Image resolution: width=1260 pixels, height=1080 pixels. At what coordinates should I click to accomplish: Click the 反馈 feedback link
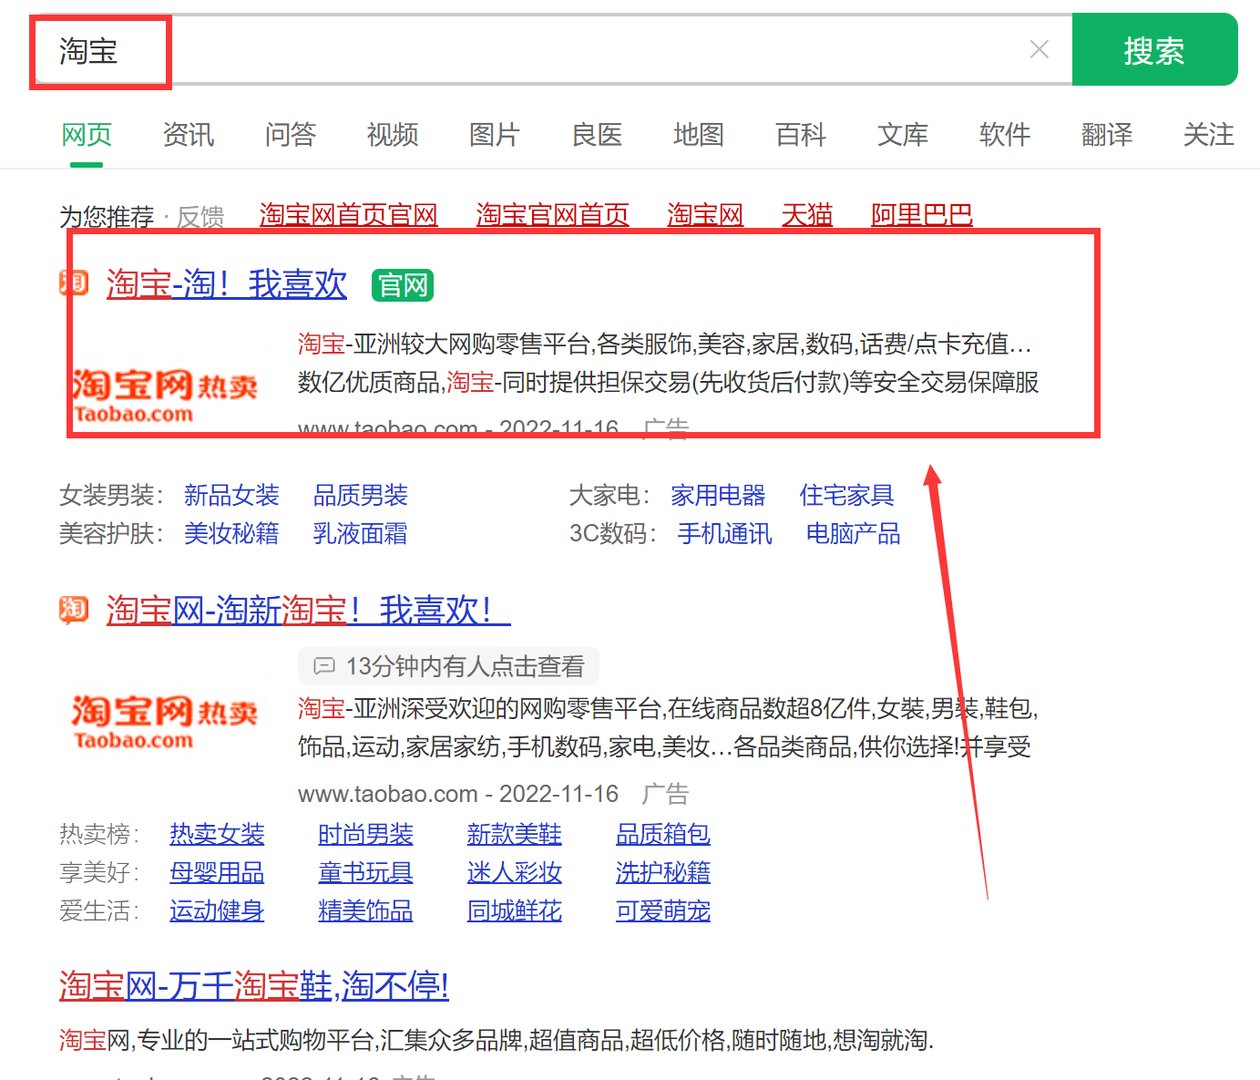(x=203, y=216)
